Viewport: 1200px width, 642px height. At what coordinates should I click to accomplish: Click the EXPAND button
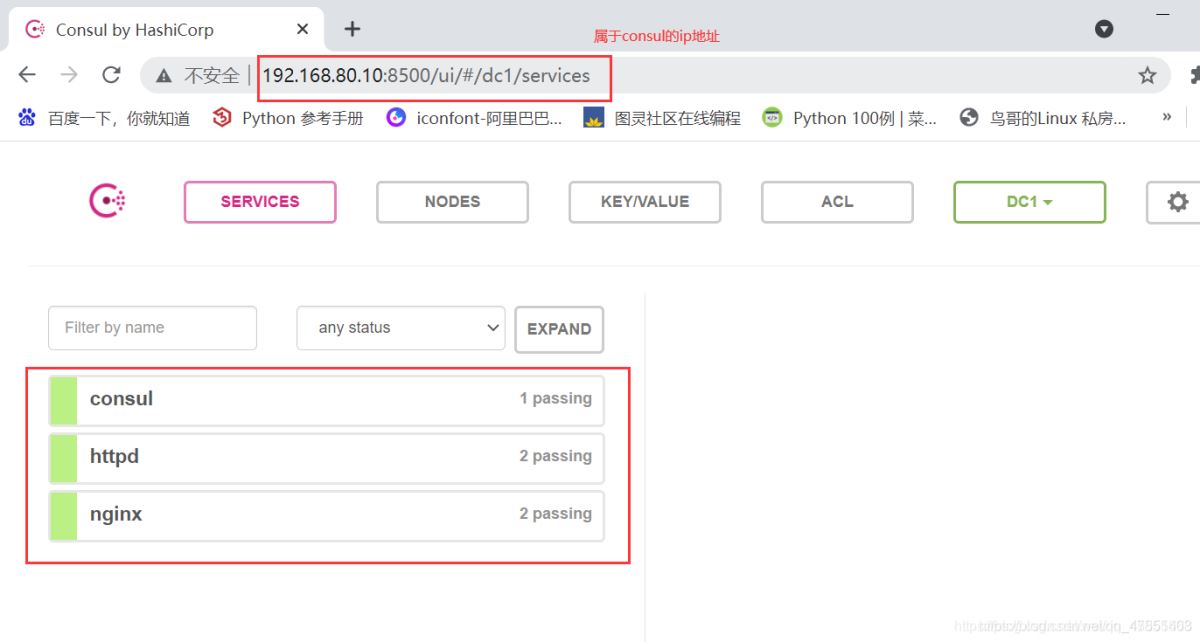(559, 328)
